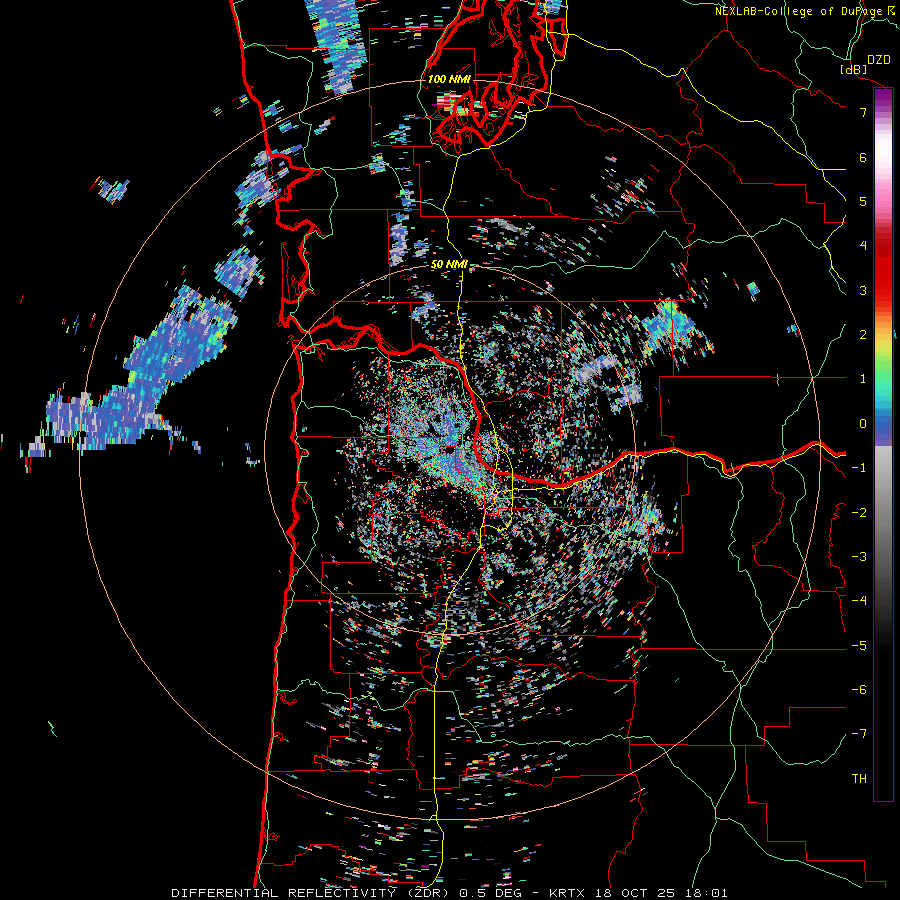Image resolution: width=900 pixels, height=900 pixels.
Task: Click the 3 value on the scale
Action: click(863, 290)
